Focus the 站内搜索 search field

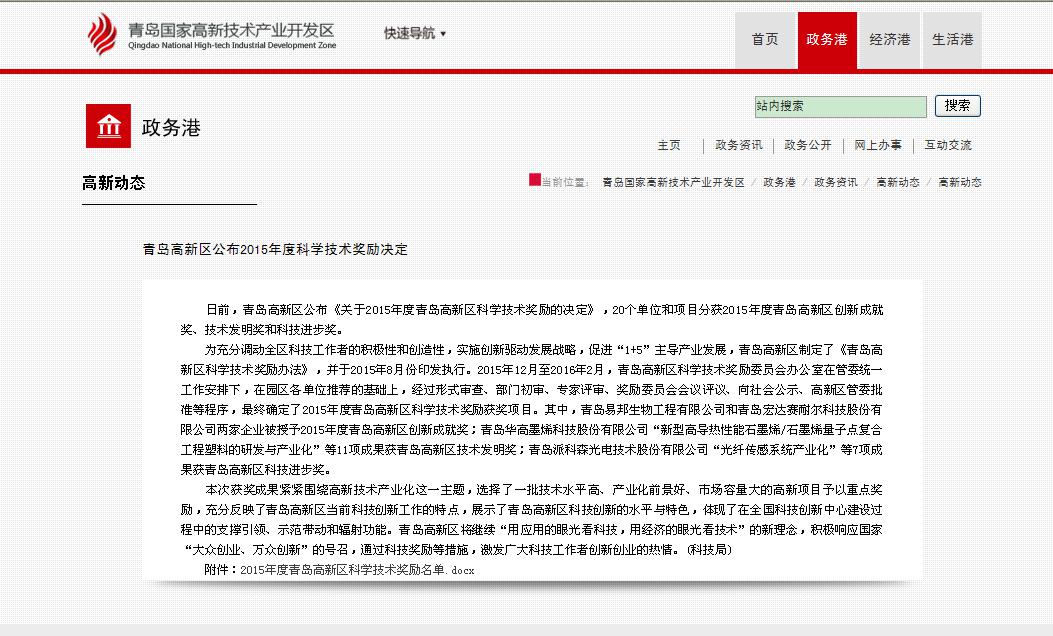click(x=841, y=106)
